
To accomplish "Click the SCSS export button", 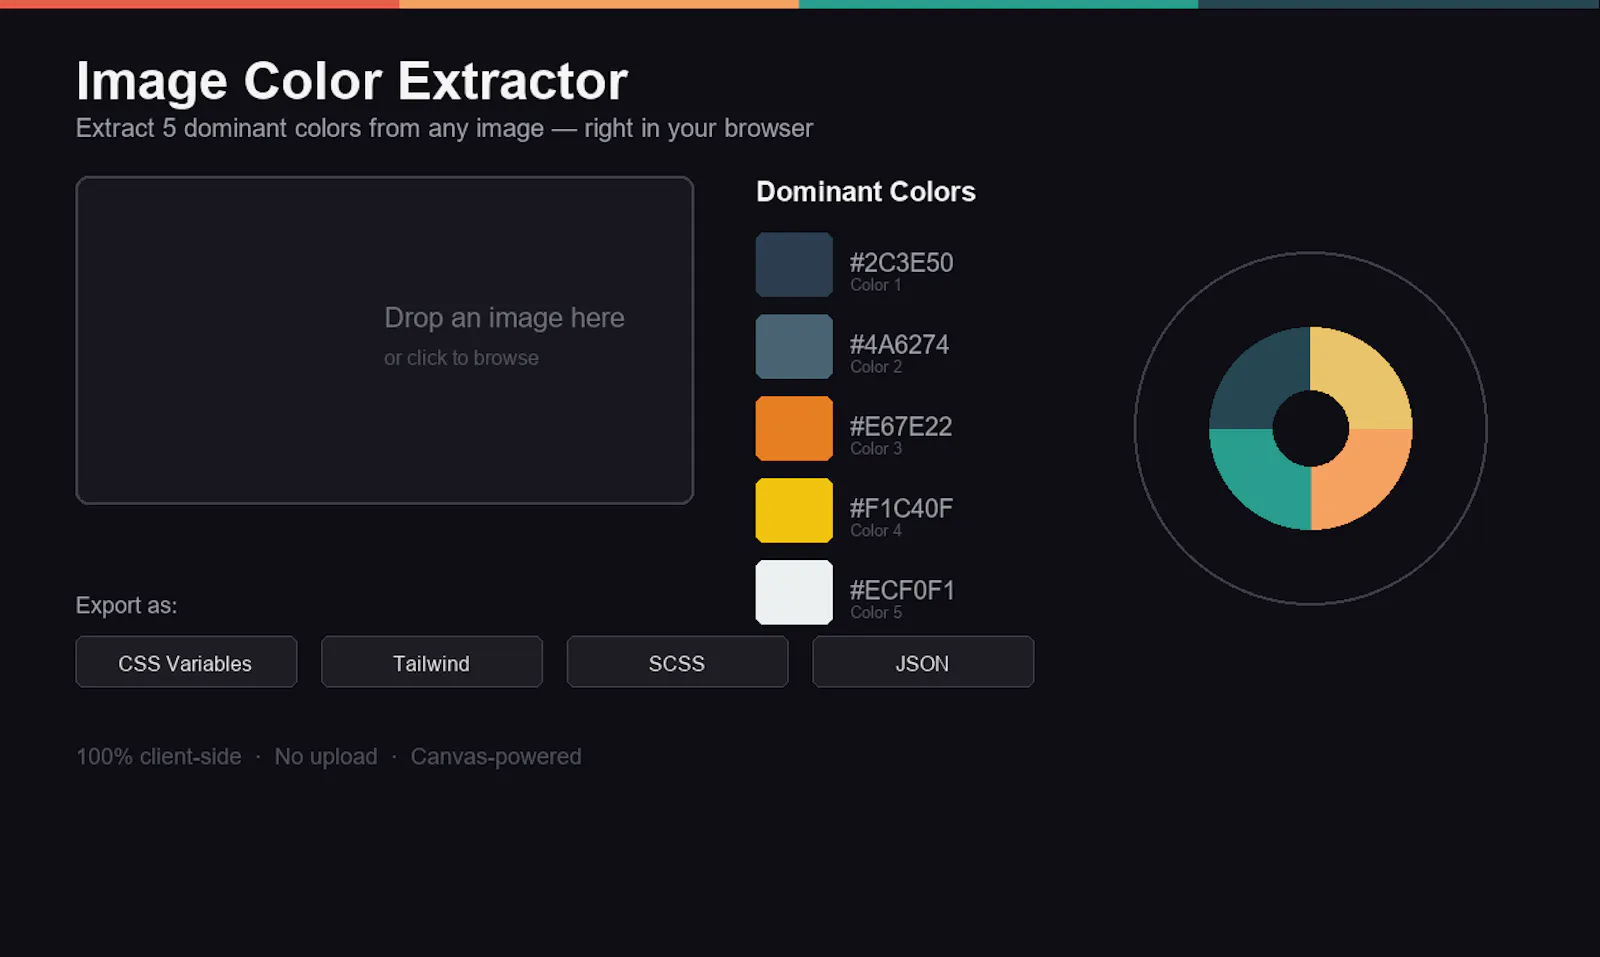I will tap(677, 662).
